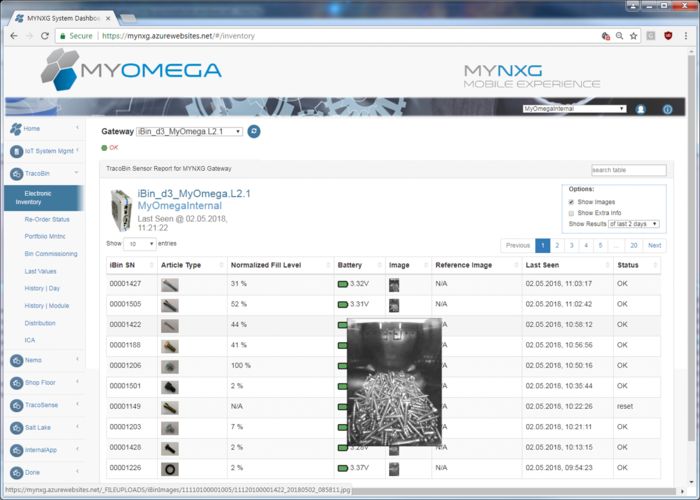Open the Gateway selection dropdown
Screen dimensions: 700x500
(189, 131)
